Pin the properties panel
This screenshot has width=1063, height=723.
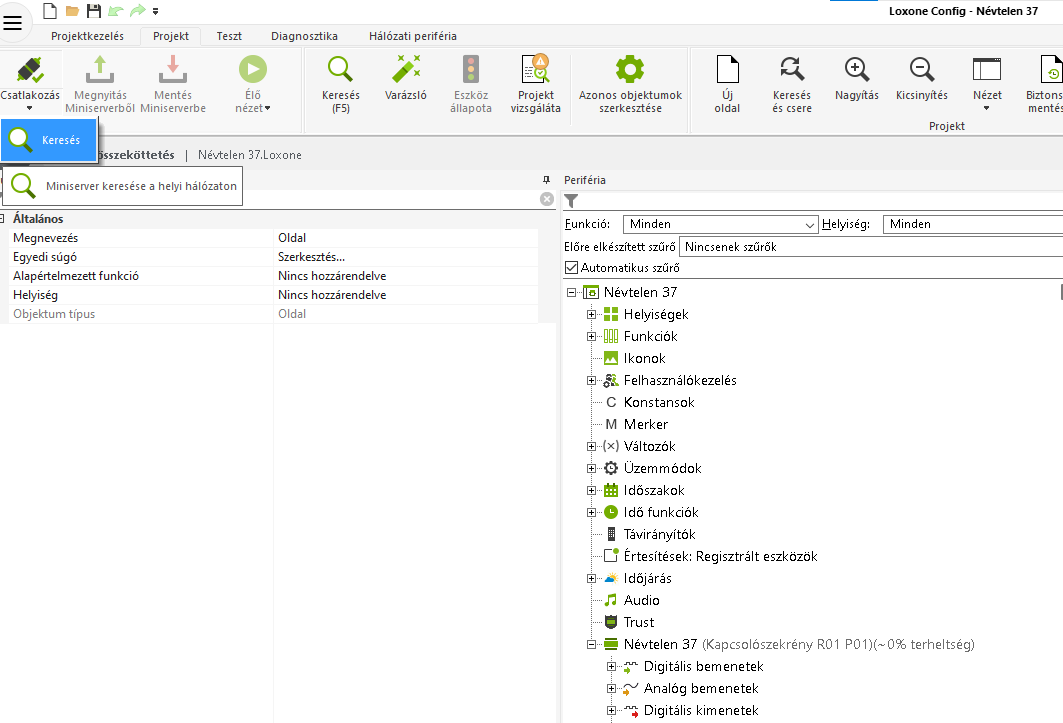(x=546, y=180)
